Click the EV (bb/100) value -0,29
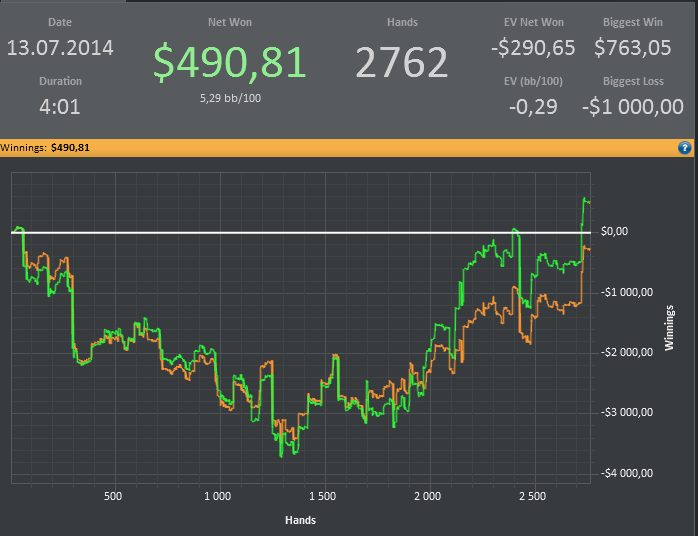The height and width of the screenshot is (536, 698). [x=533, y=107]
